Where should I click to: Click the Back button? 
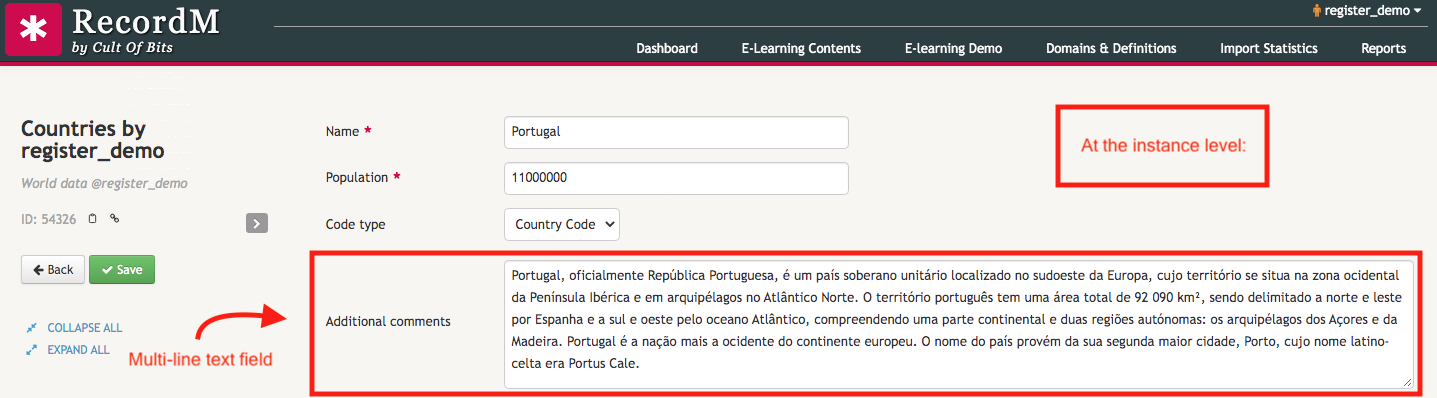[53, 270]
